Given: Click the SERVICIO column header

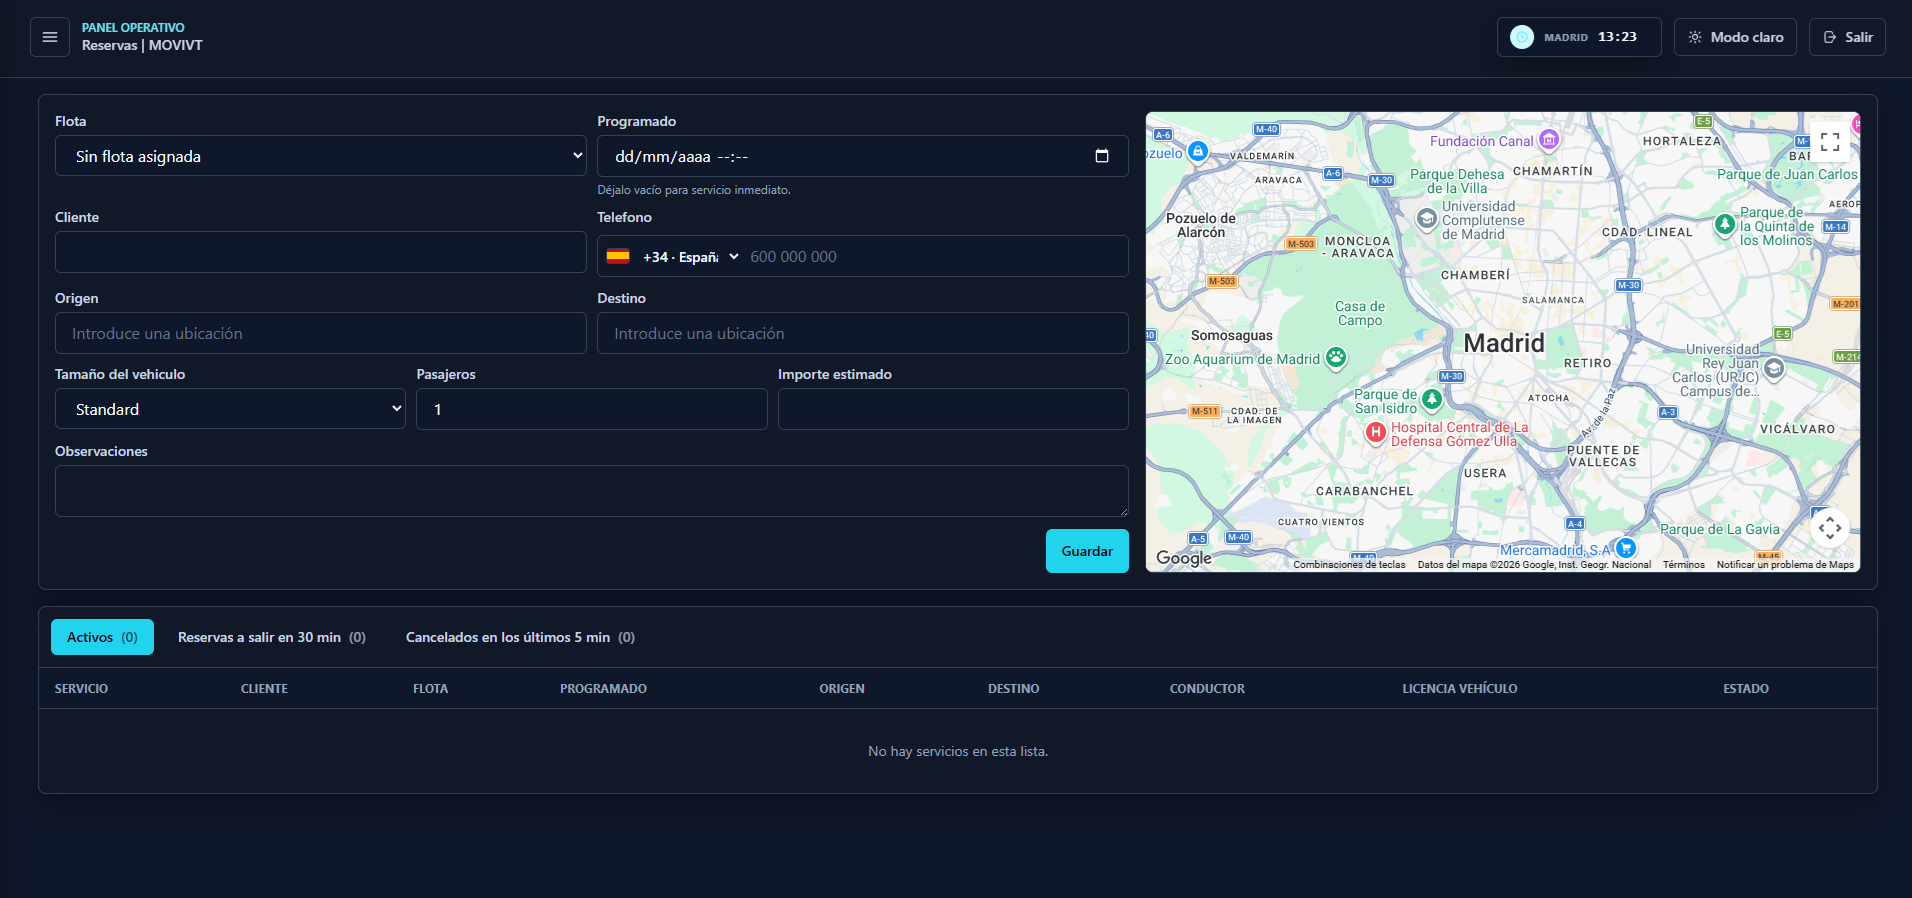Looking at the screenshot, I should click(81, 689).
